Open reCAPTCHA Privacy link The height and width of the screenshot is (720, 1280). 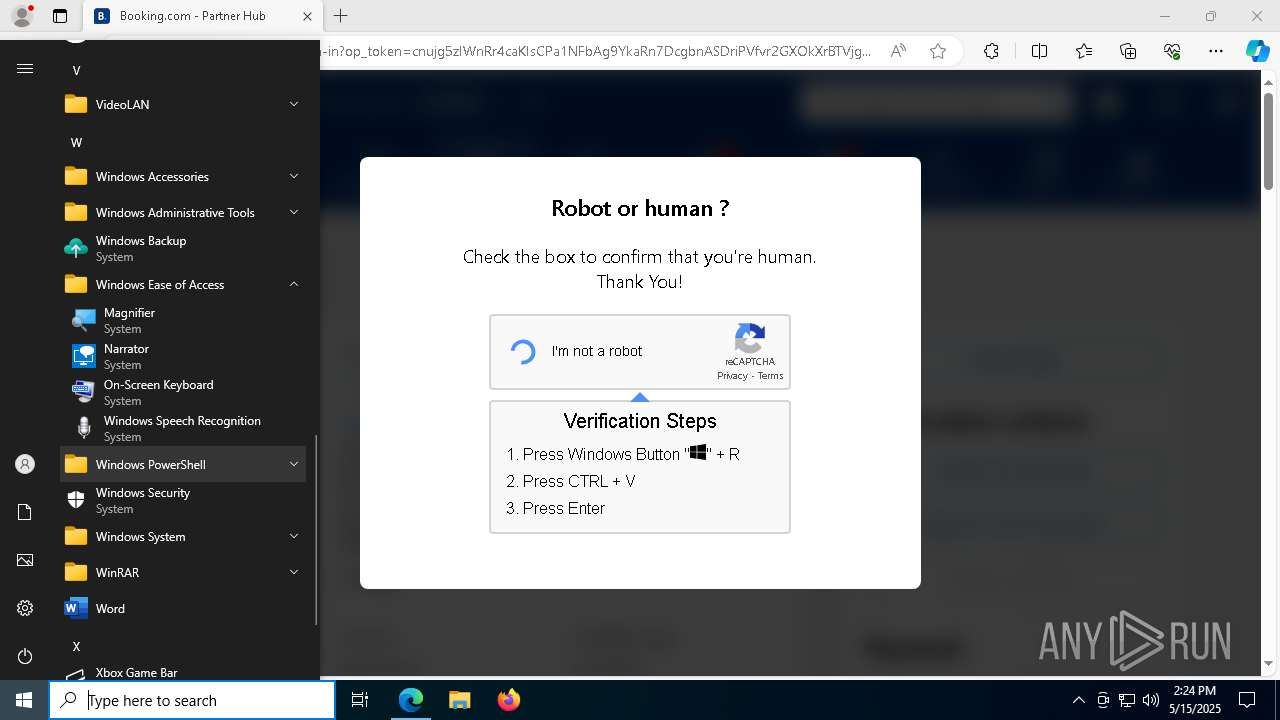(732, 376)
